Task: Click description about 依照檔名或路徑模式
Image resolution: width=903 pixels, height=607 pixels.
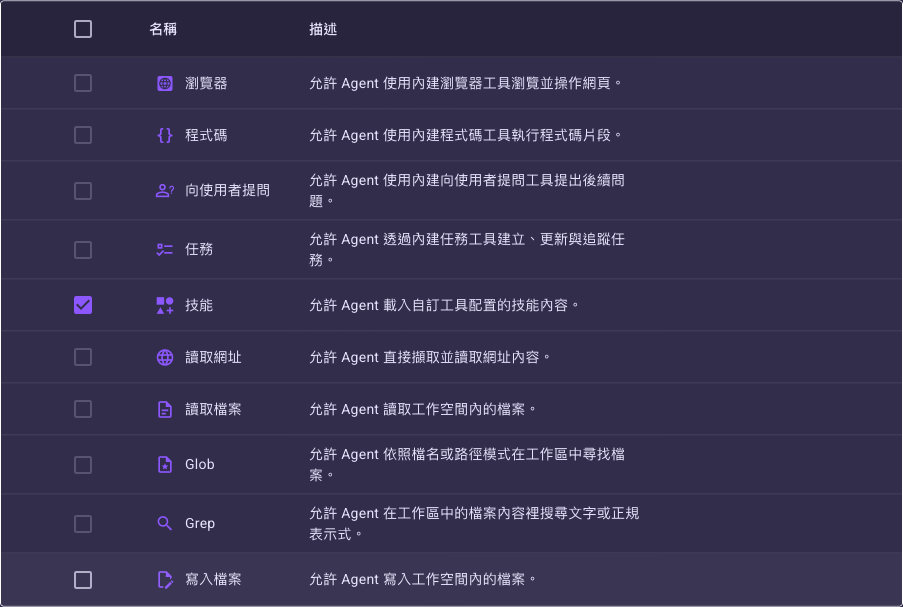Action: [x=467, y=464]
